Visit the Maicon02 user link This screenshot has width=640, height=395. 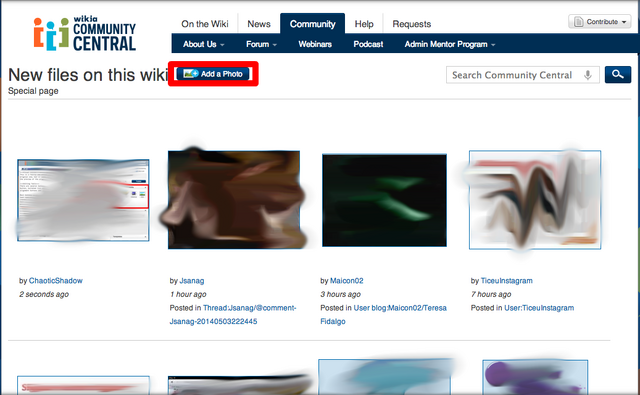(x=347, y=281)
